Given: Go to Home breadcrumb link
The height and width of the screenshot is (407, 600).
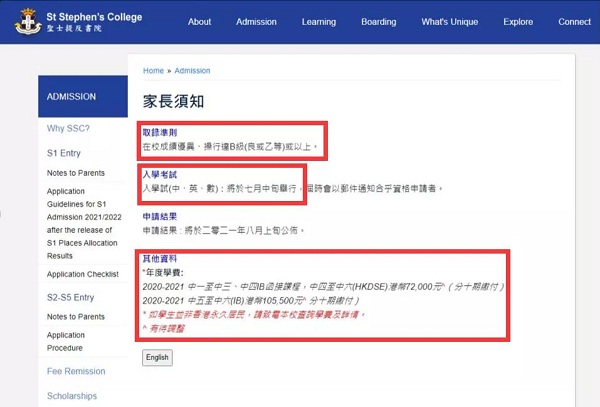Looking at the screenshot, I should pyautogui.click(x=153, y=71).
